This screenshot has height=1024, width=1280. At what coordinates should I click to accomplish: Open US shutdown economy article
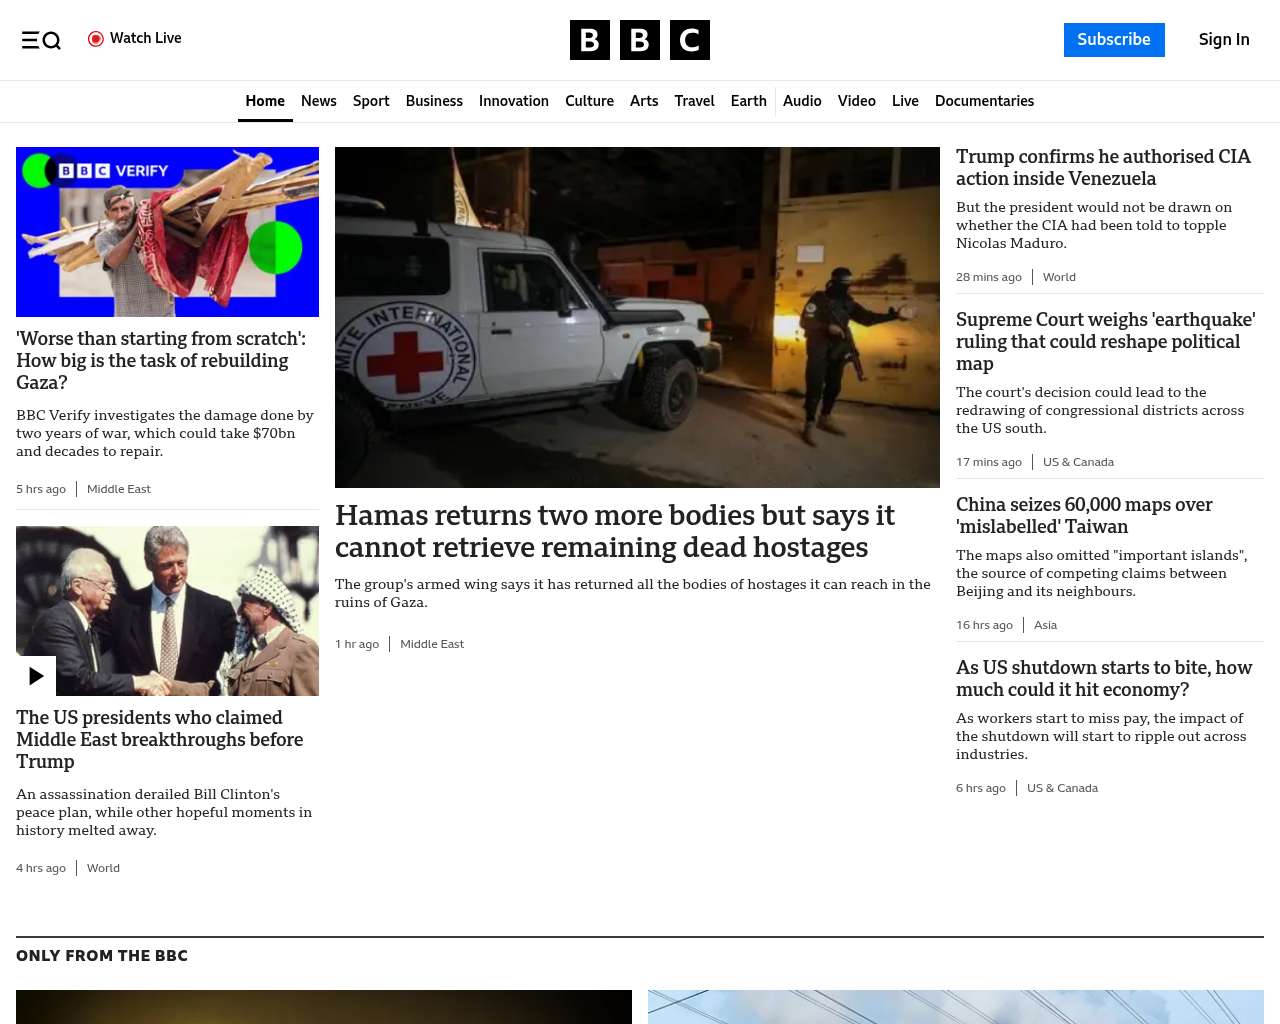[1103, 678]
